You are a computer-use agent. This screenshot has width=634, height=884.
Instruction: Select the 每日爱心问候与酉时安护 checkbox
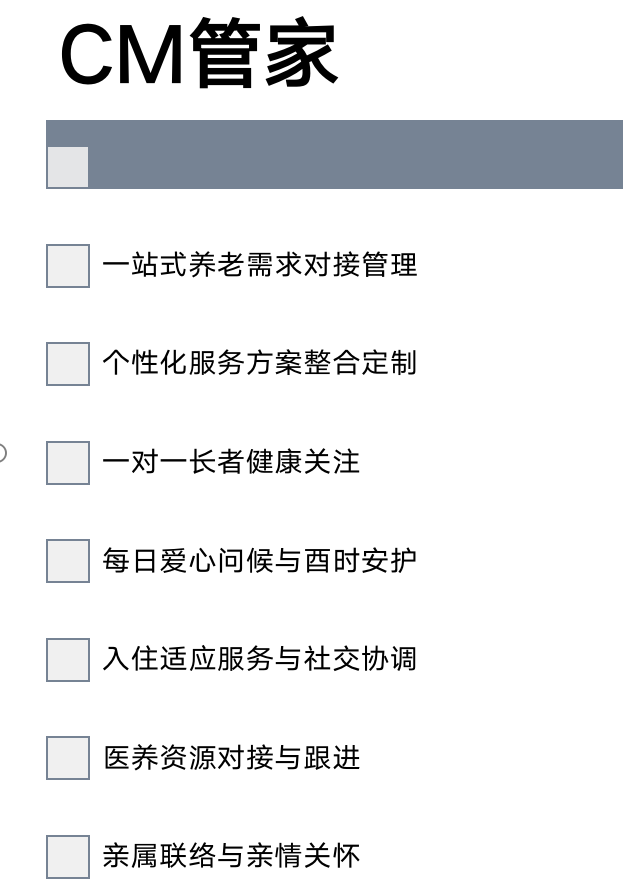[68, 561]
